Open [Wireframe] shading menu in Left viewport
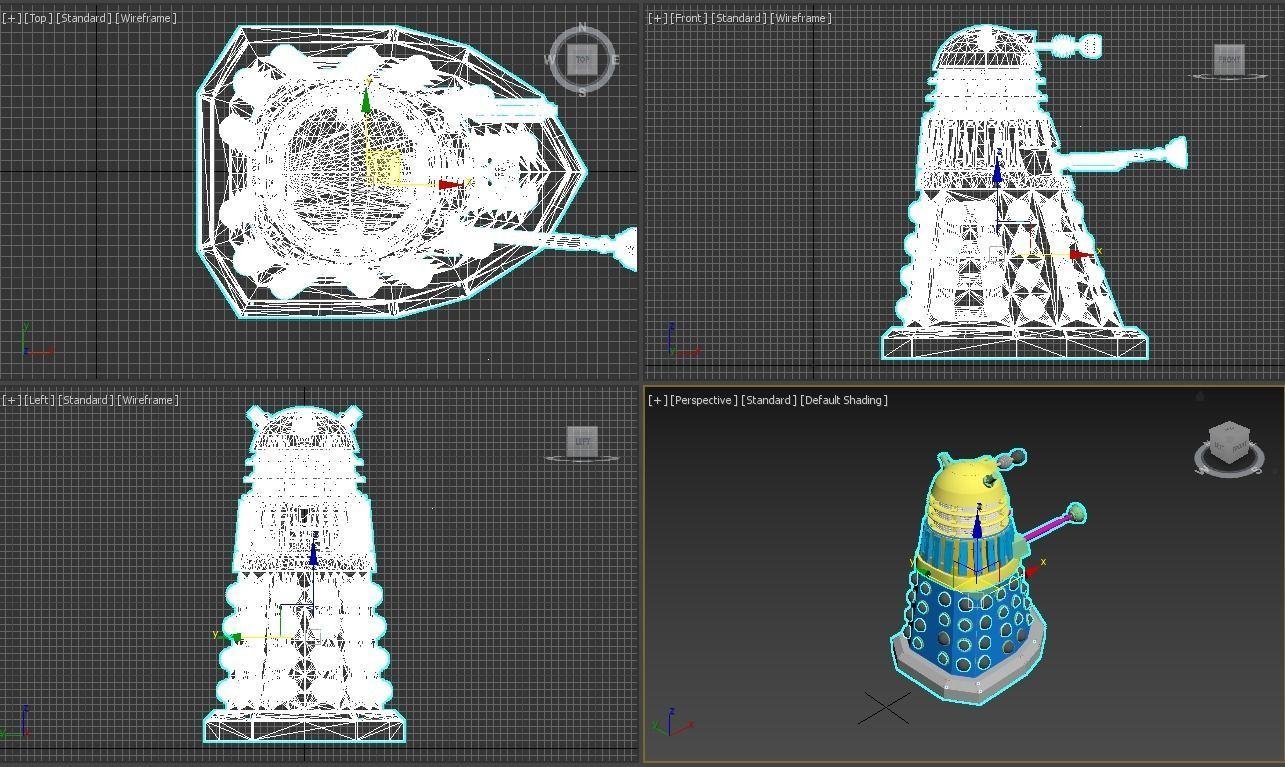 coord(148,400)
